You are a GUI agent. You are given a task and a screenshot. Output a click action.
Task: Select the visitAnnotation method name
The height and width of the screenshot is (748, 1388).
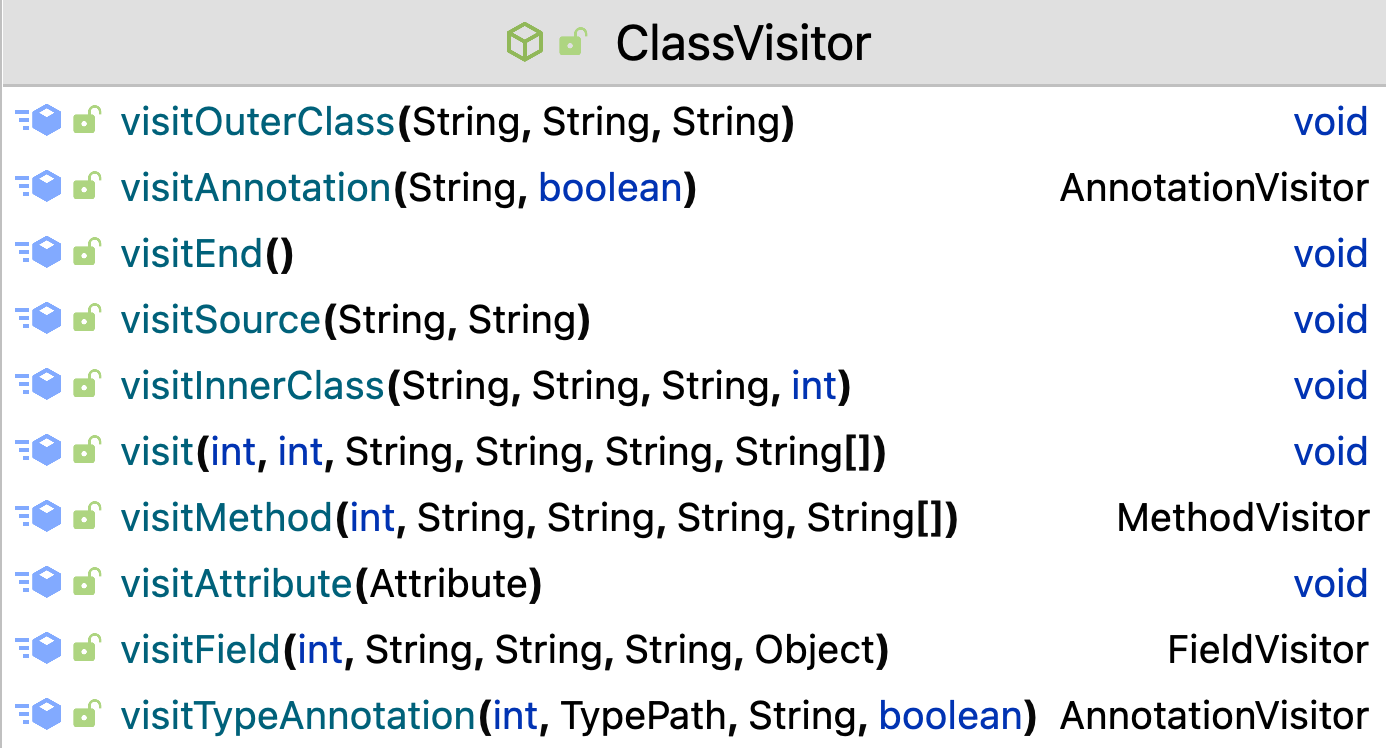tap(256, 188)
